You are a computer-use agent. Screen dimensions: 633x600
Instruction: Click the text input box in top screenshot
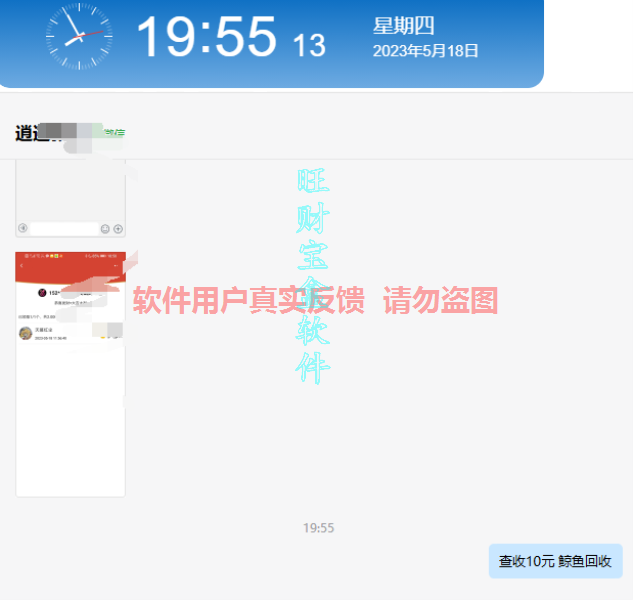click(x=64, y=229)
